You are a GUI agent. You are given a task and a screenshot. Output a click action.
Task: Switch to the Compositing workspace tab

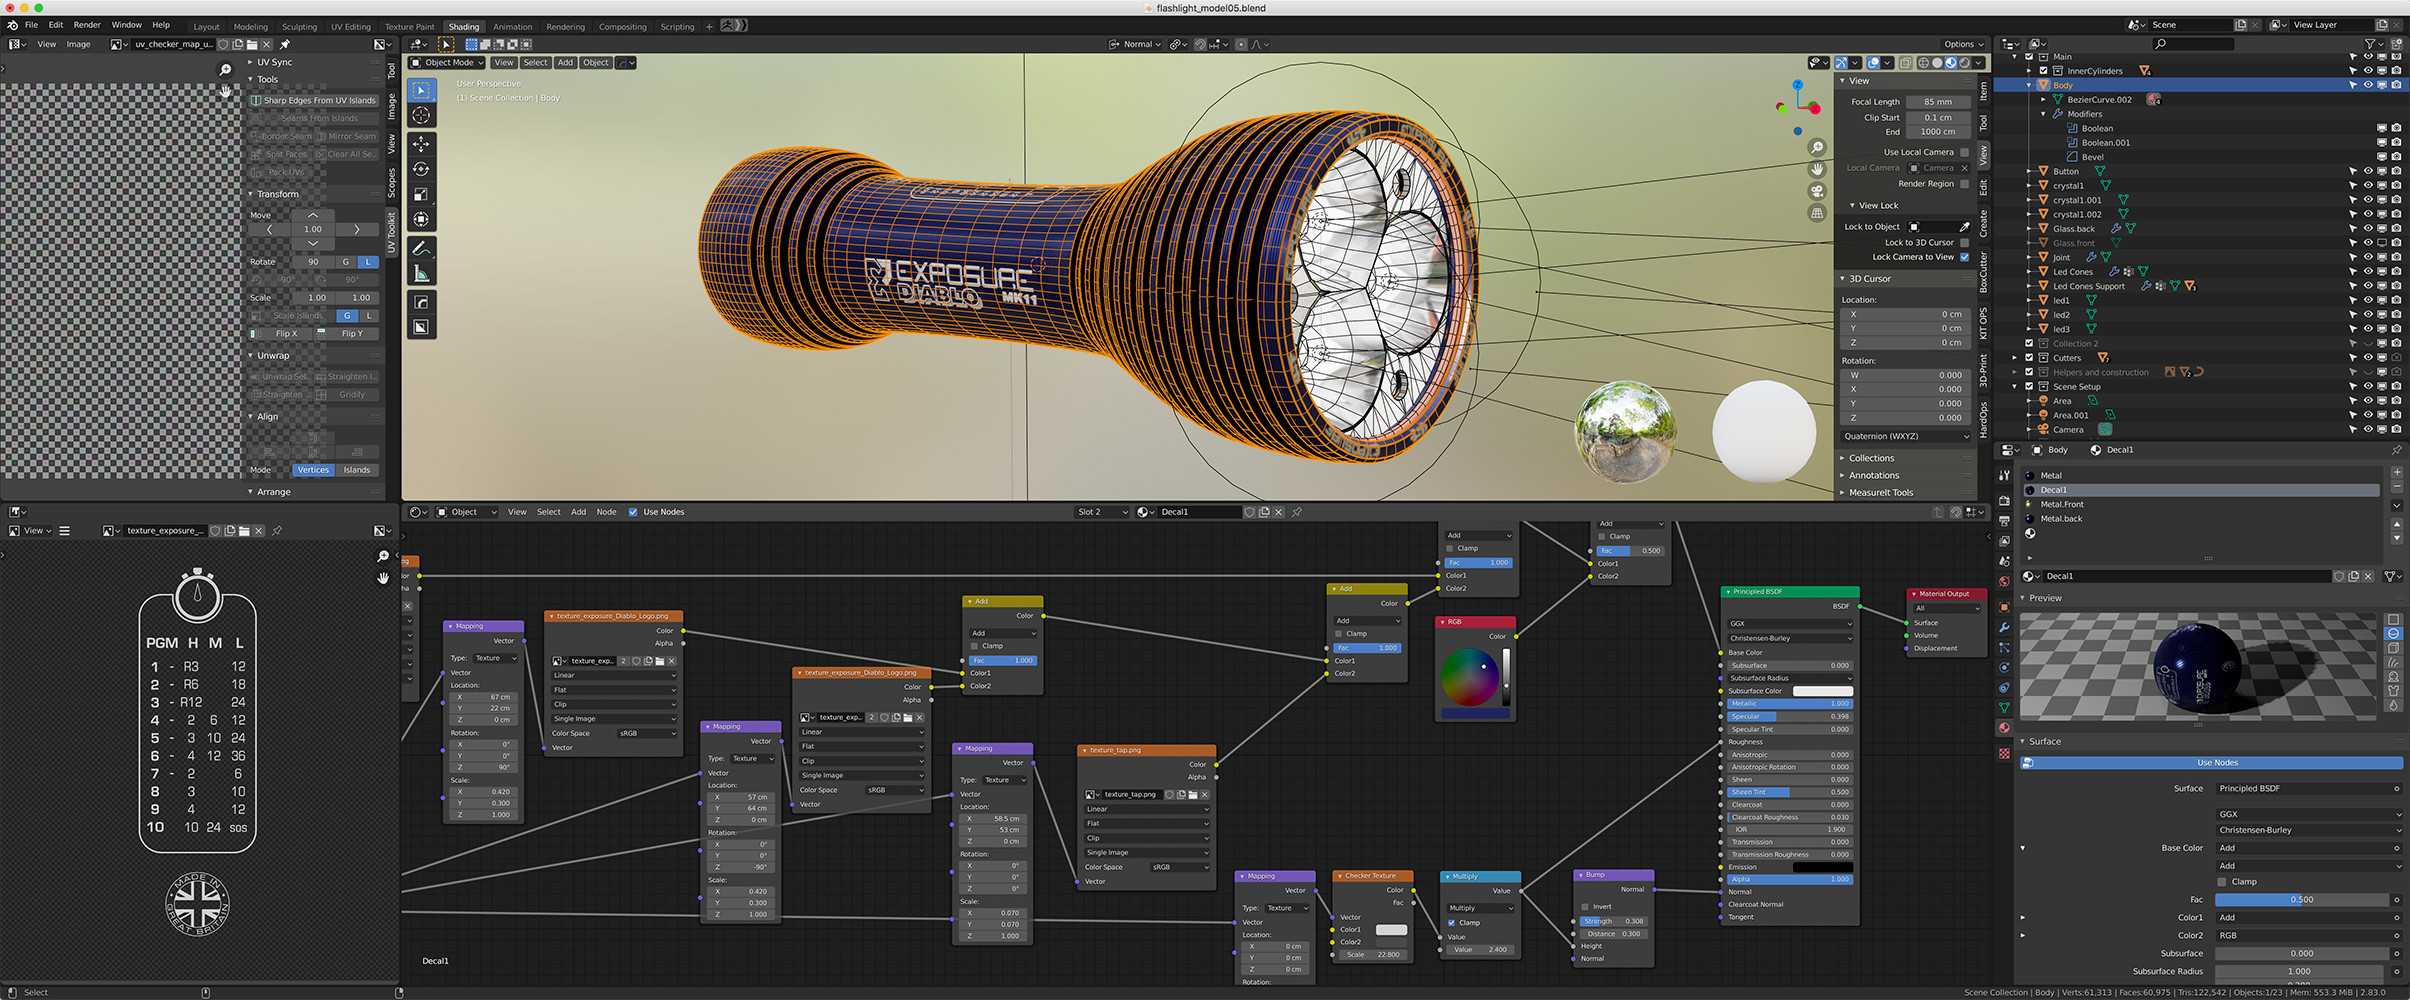point(622,27)
